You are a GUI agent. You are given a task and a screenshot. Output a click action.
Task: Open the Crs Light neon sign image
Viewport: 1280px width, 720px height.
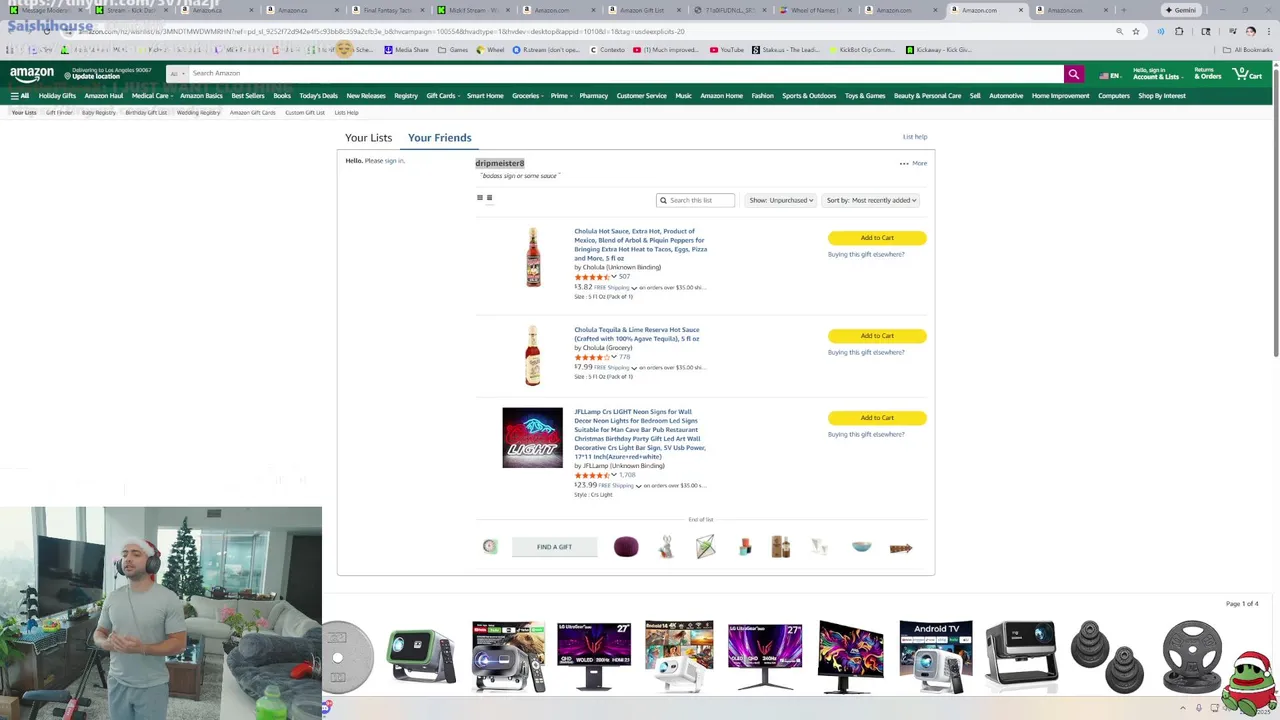click(532, 438)
